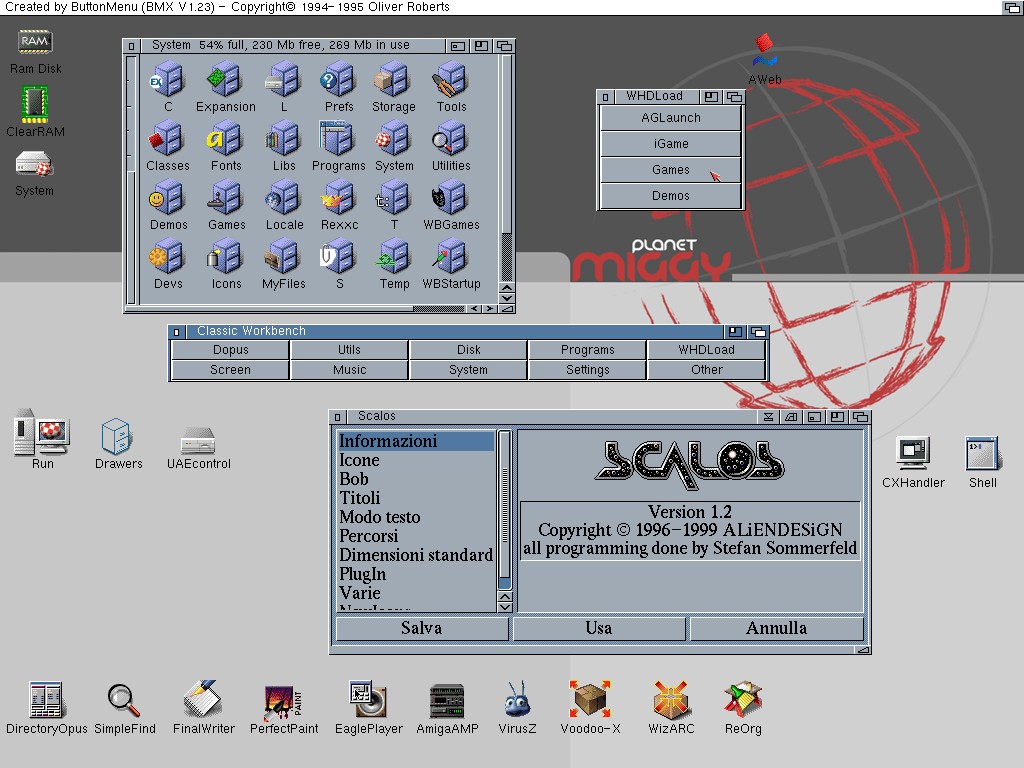Click System window right scroll arrow
Image resolution: width=1024 pixels, height=768 pixels.
tap(488, 309)
